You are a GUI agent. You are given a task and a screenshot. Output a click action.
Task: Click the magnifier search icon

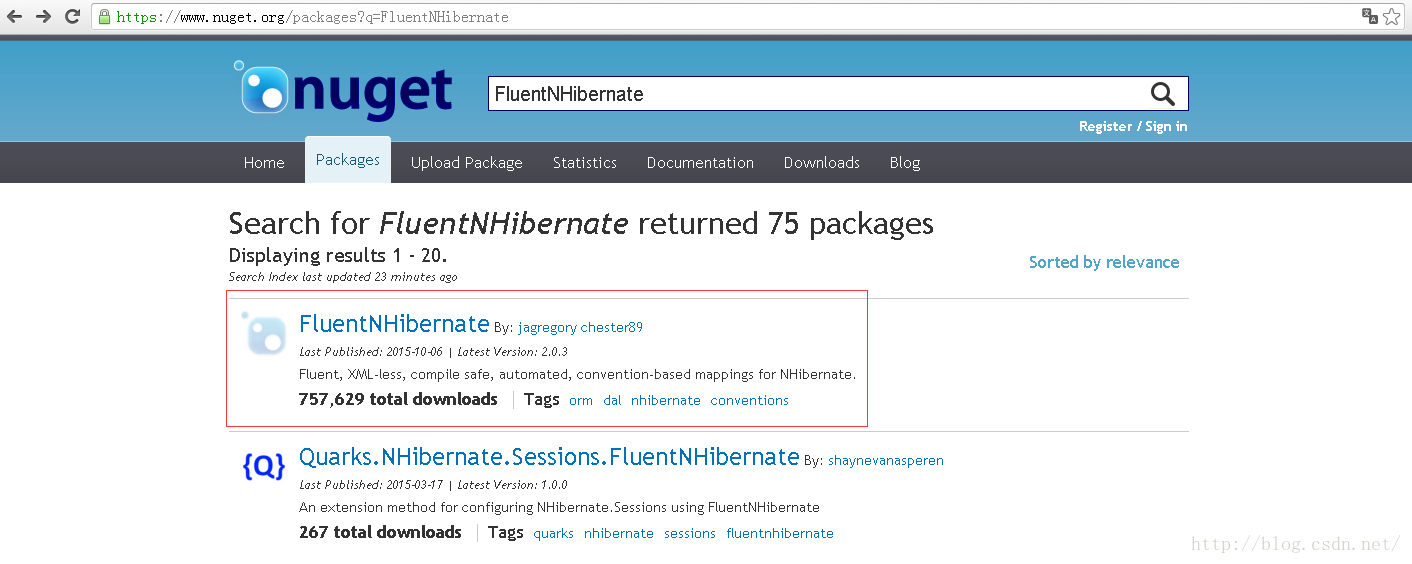(1162, 94)
